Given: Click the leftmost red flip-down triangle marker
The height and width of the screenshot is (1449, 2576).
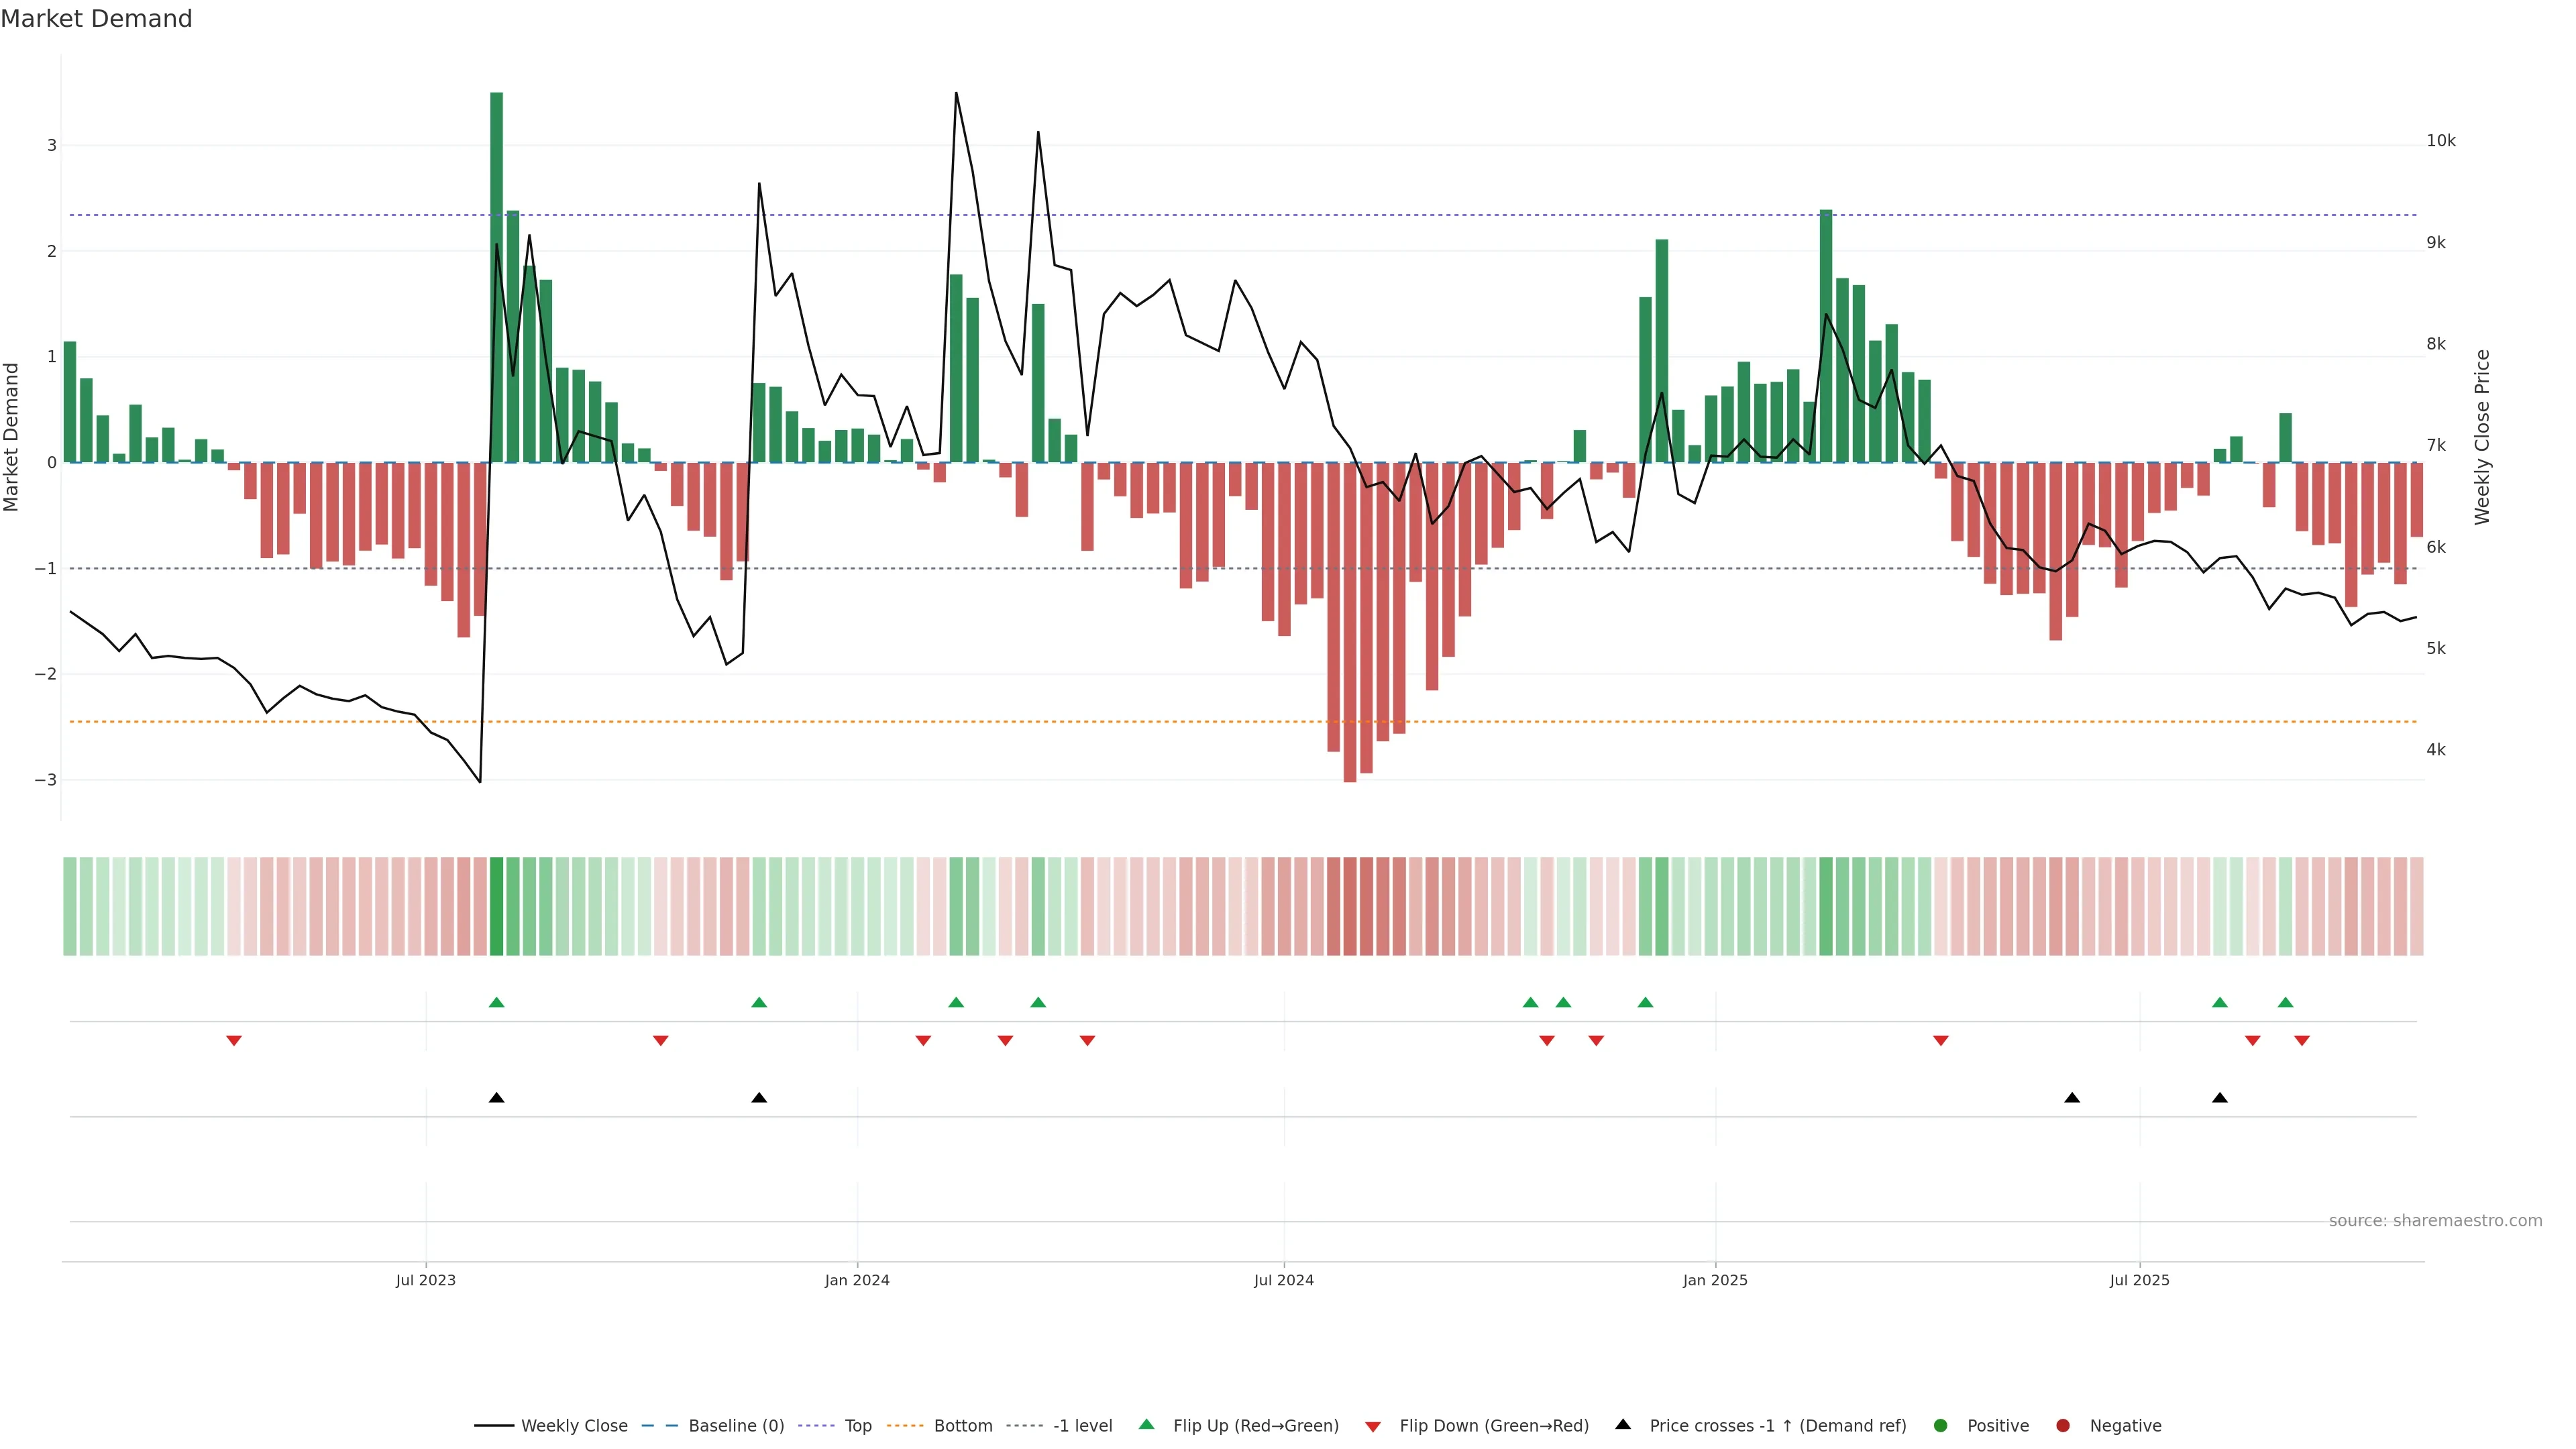Looking at the screenshot, I should pyautogui.click(x=234, y=1041).
